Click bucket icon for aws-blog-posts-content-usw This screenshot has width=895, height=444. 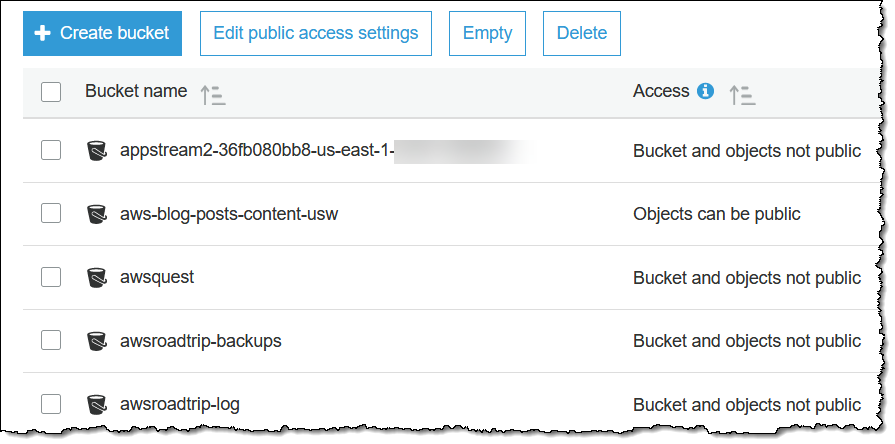pos(96,213)
